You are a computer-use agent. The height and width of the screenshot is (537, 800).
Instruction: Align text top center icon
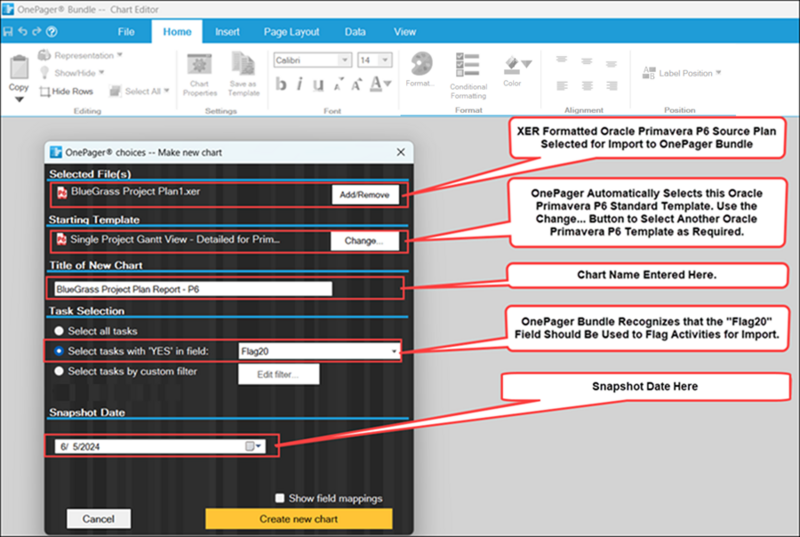point(587,62)
